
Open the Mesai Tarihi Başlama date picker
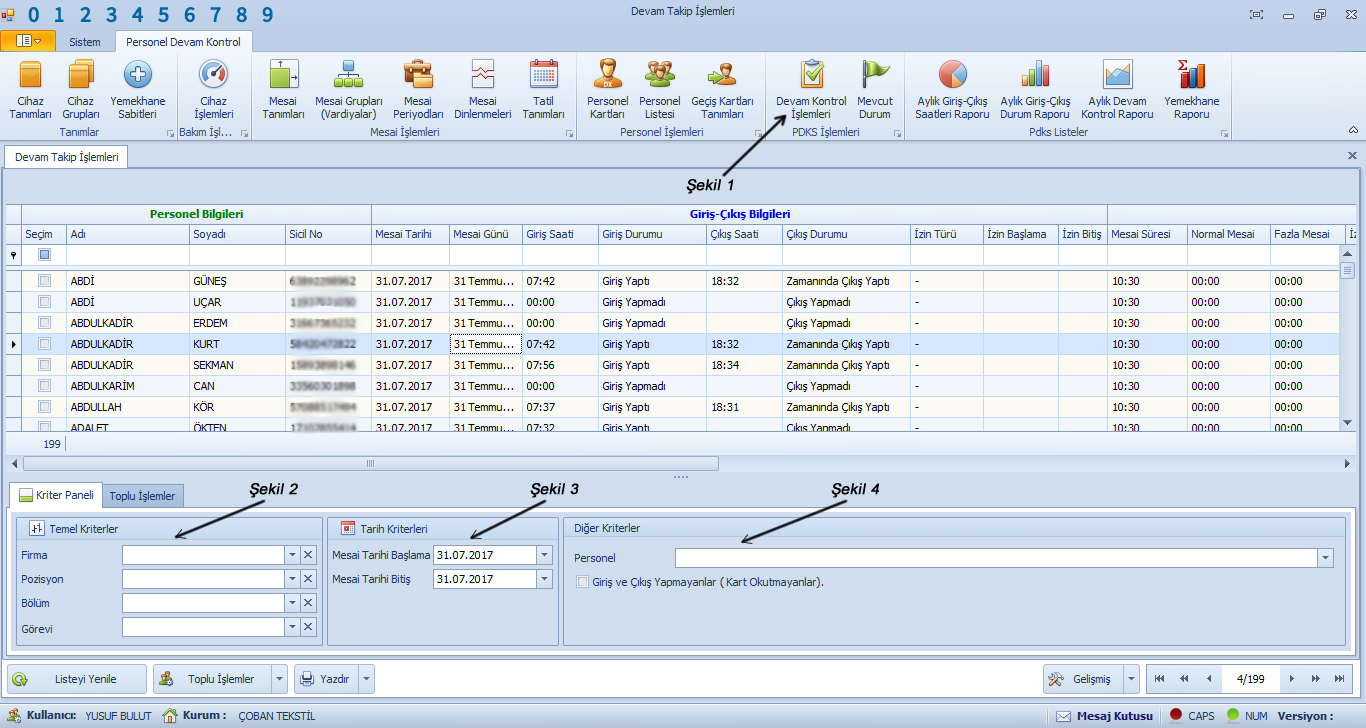(544, 555)
